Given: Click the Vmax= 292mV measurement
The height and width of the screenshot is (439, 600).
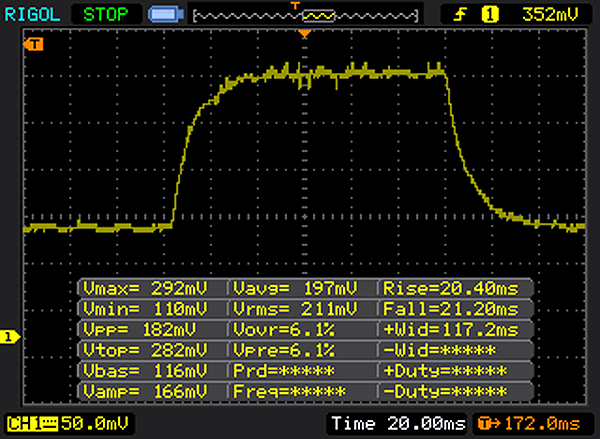Looking at the screenshot, I should pos(145,288).
